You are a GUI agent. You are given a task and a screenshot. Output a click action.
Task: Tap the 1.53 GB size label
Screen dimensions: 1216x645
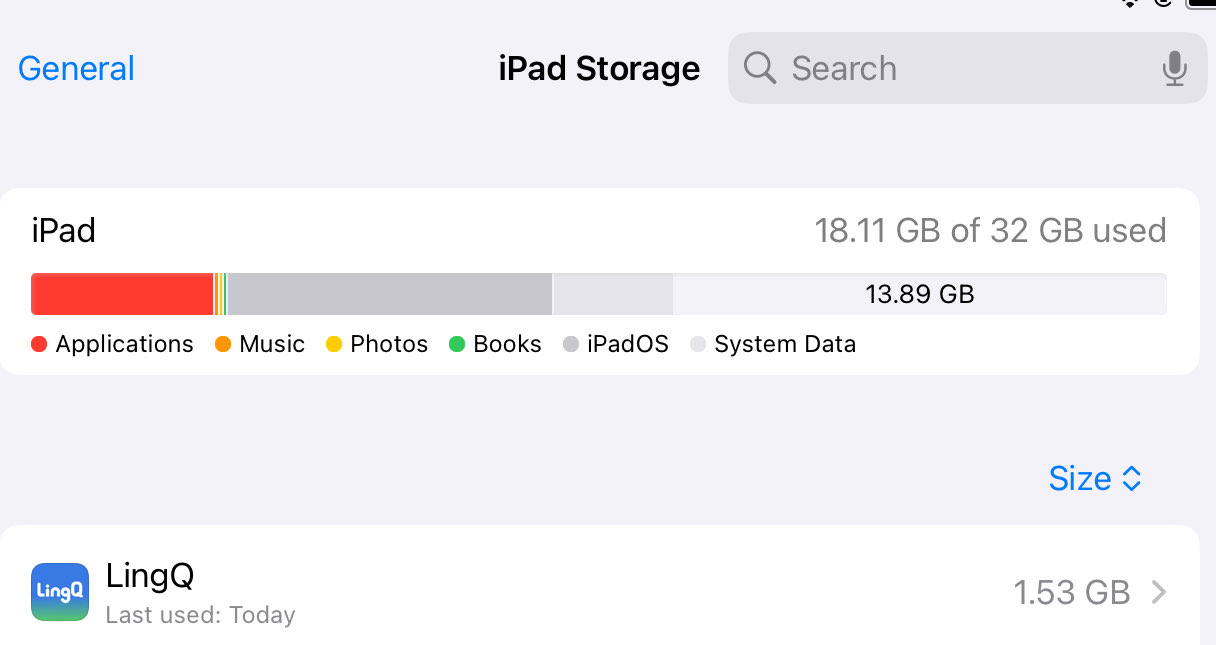pyautogui.click(x=1072, y=592)
